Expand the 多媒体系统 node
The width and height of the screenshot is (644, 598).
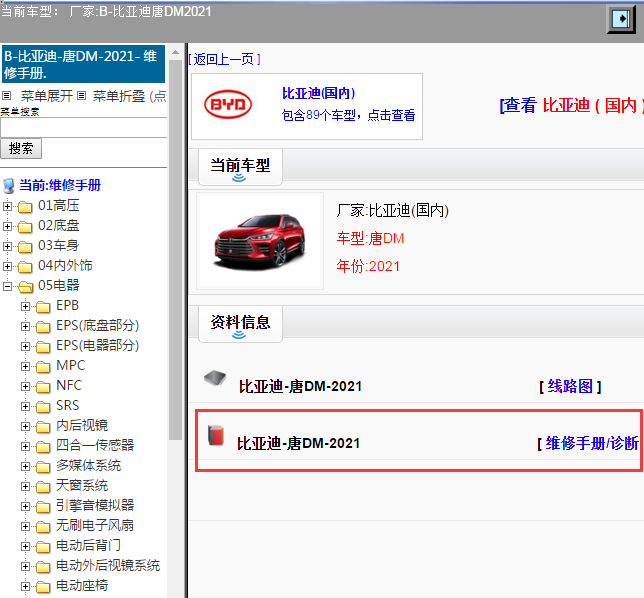pos(25,467)
